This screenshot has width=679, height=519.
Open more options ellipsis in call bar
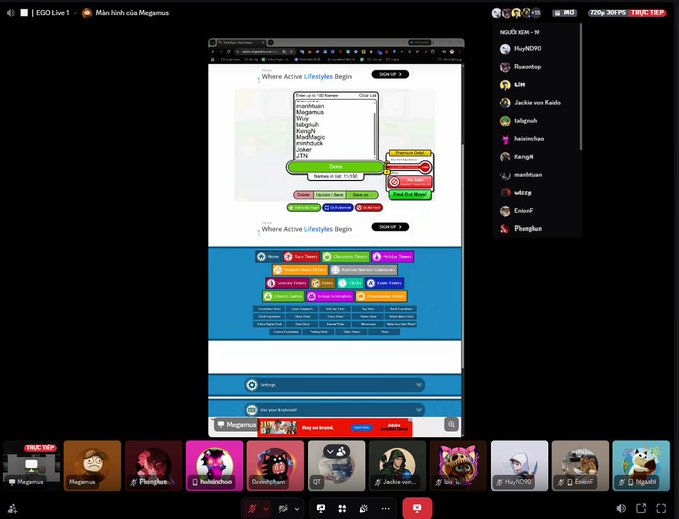pyautogui.click(x=385, y=509)
